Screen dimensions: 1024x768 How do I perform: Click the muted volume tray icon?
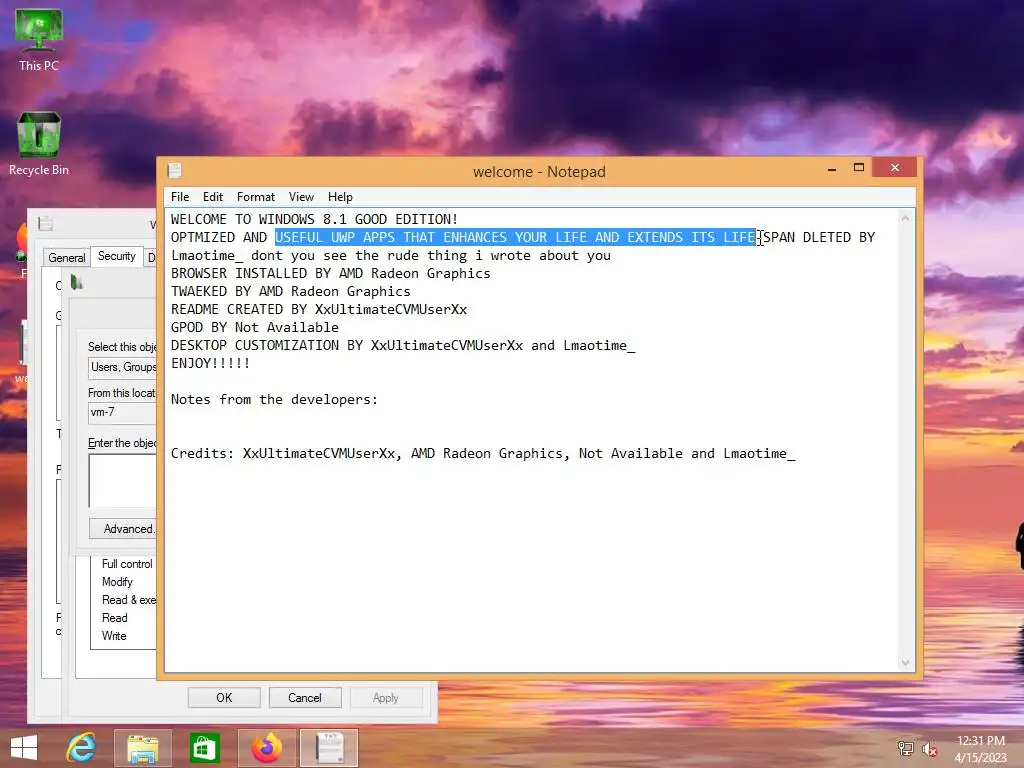coord(929,748)
